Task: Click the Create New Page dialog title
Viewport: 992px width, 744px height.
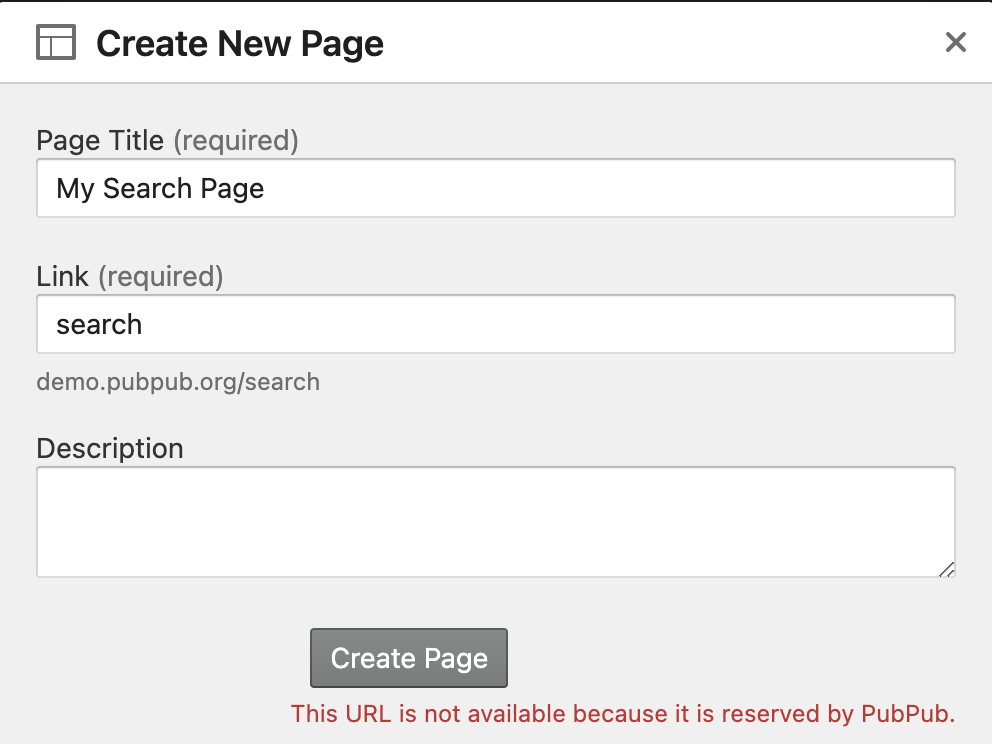Action: (239, 42)
